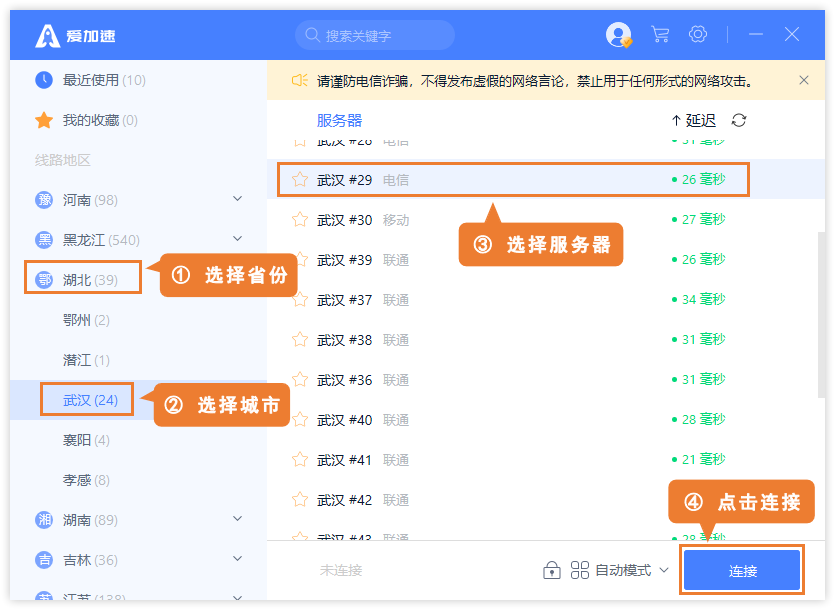The width and height of the screenshot is (835, 610).
Task: Select 河南 (98) region label
Action: pyautogui.click(x=90, y=200)
